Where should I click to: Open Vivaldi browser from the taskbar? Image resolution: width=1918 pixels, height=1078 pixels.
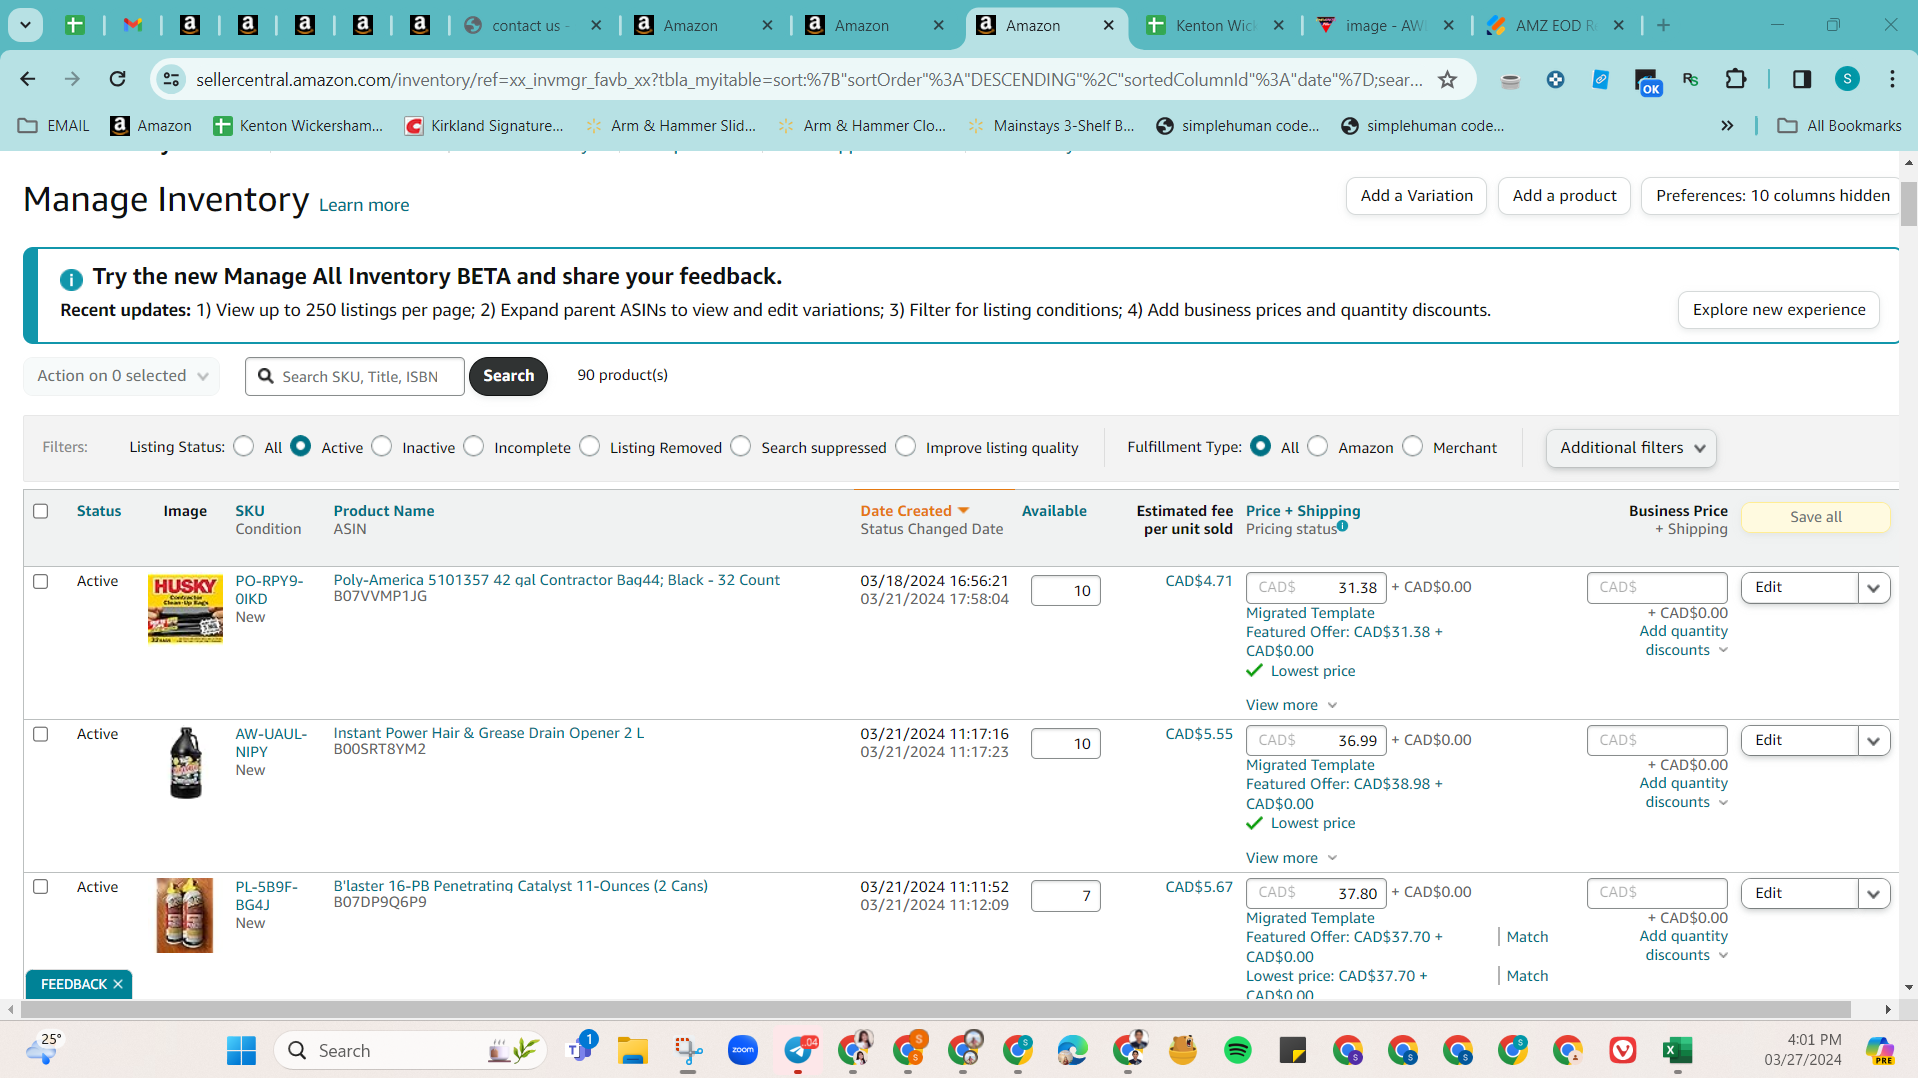coord(1622,1050)
